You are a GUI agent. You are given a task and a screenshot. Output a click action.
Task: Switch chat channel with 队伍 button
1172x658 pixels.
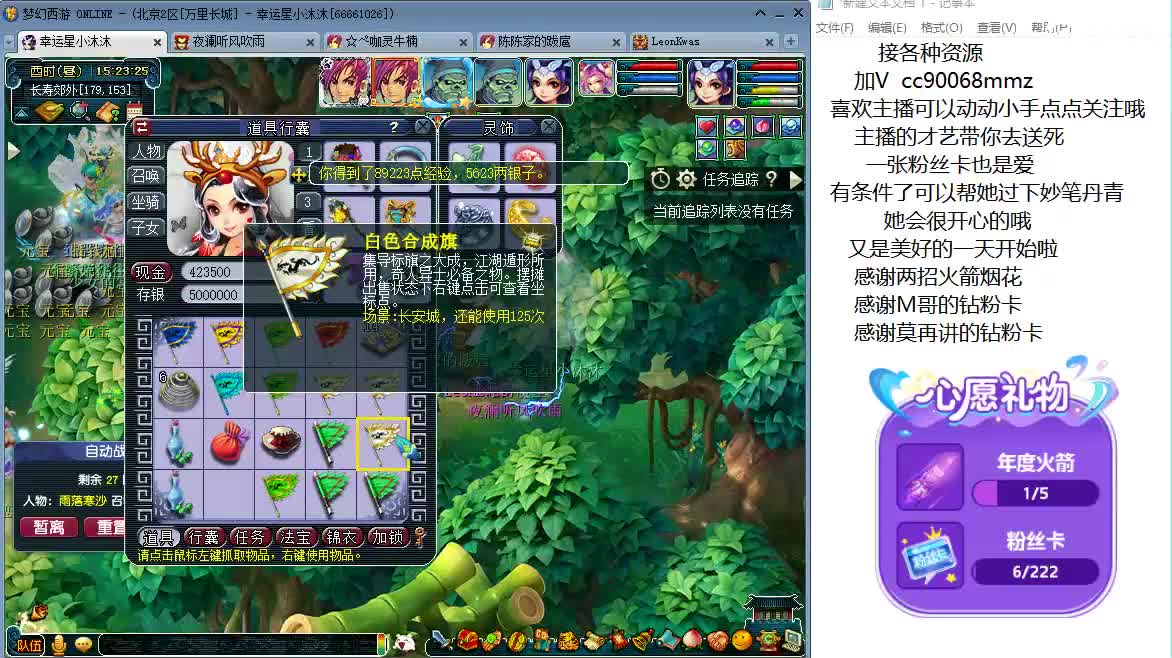(x=29, y=645)
